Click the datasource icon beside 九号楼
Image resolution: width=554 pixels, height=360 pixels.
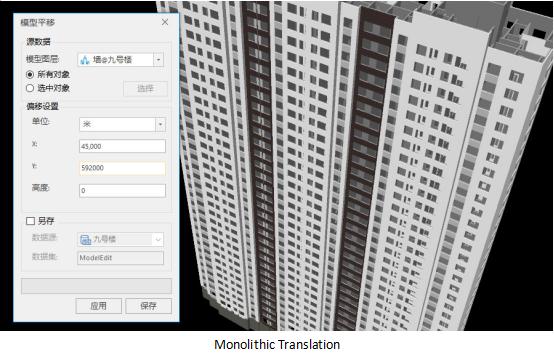pos(86,240)
